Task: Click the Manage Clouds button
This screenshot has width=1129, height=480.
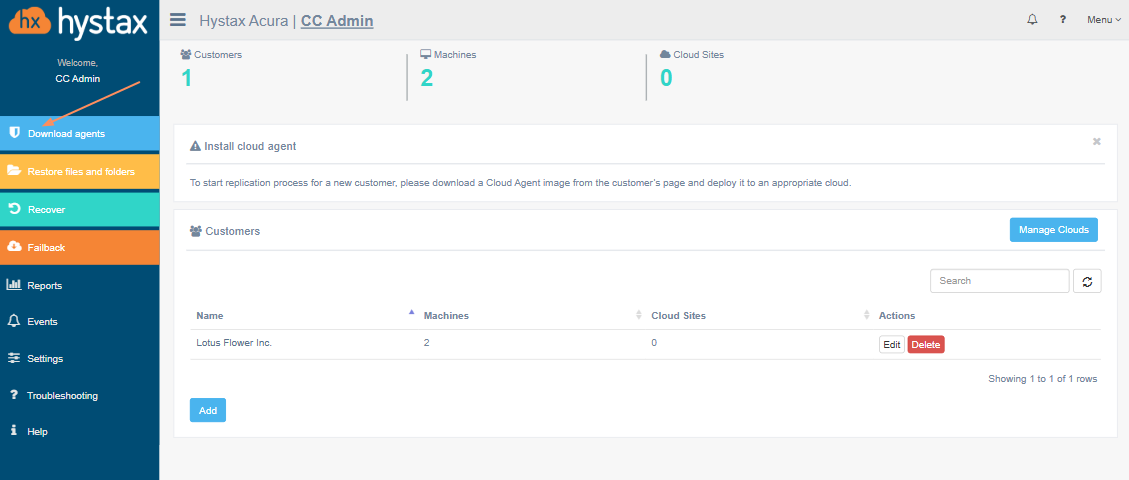Action: tap(1053, 230)
